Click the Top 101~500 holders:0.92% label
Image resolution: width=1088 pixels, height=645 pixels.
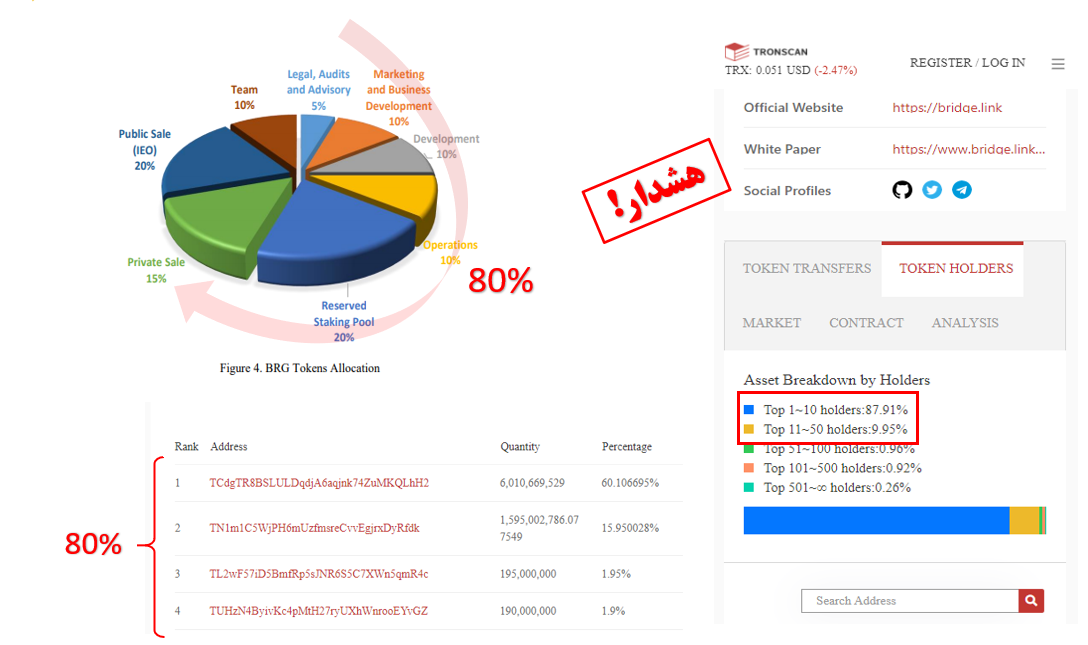point(842,468)
